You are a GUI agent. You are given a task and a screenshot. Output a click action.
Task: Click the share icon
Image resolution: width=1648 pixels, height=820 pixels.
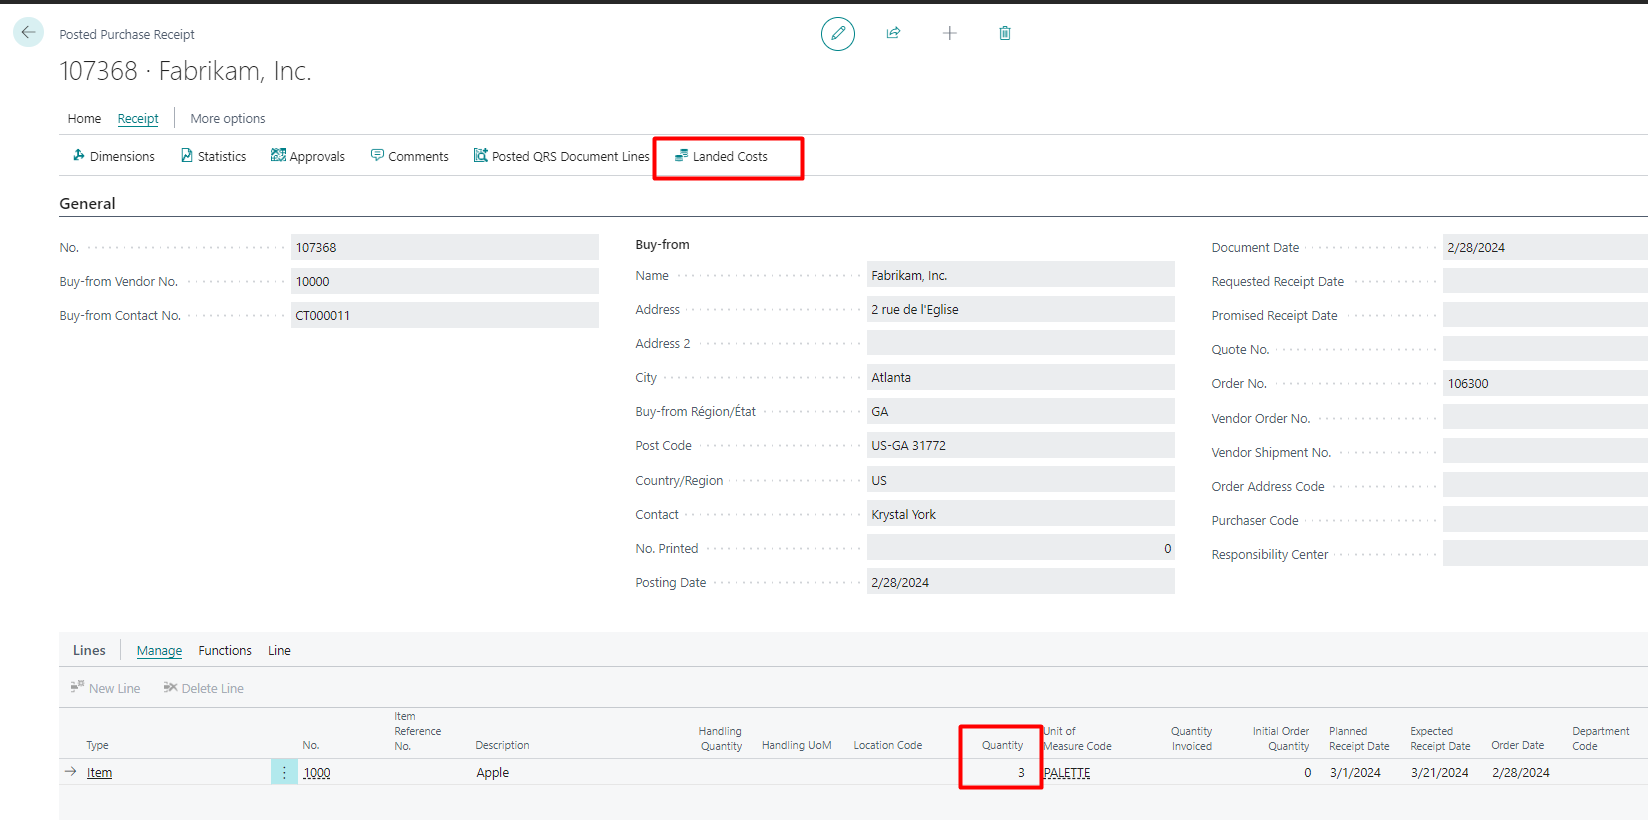coord(893,33)
